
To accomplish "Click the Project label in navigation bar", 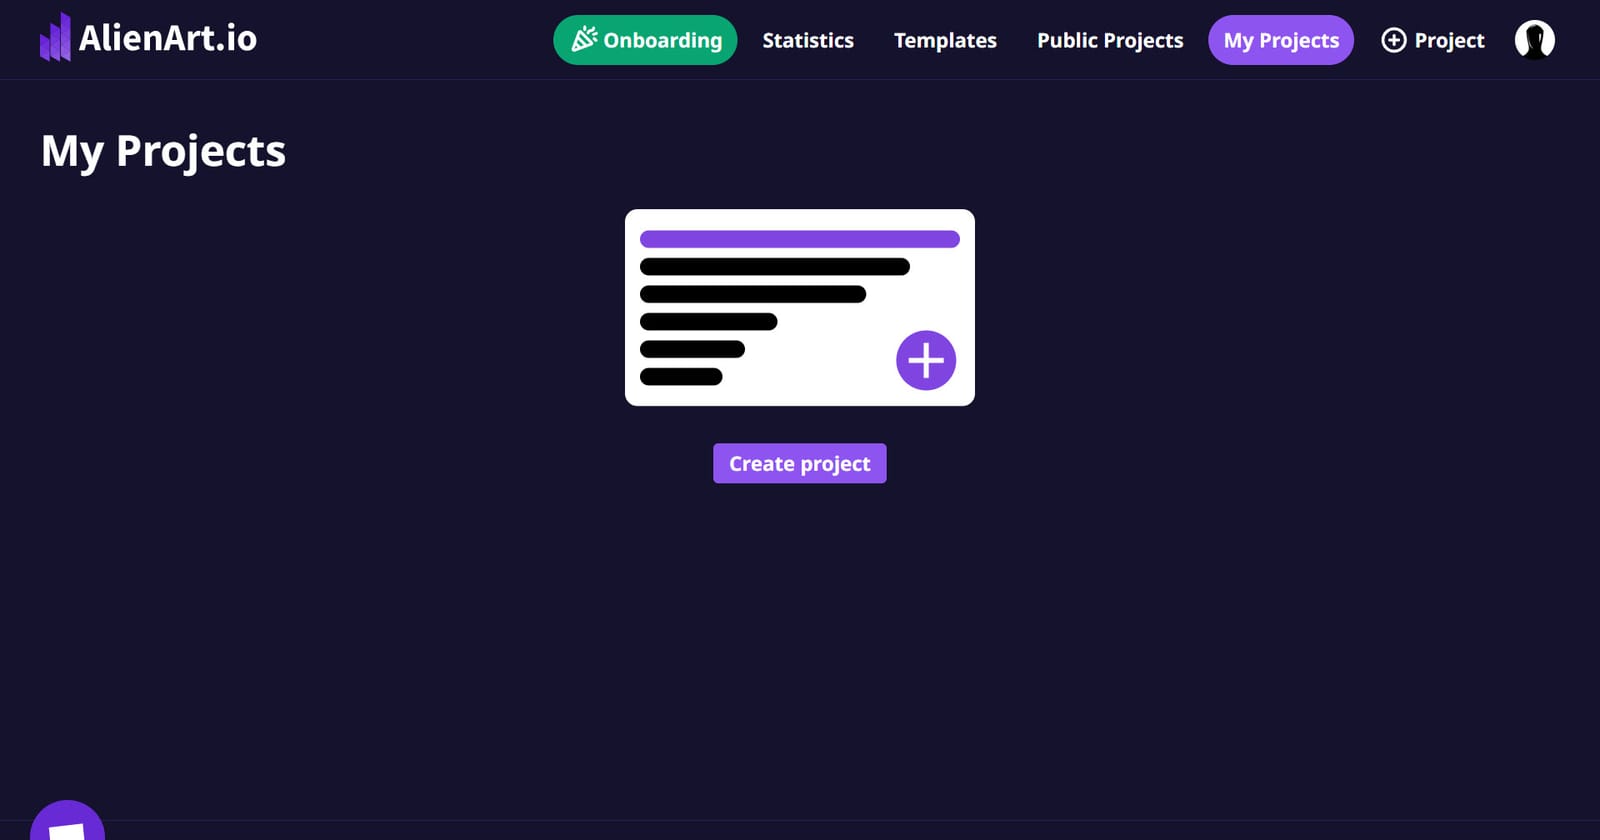I will 1449,40.
